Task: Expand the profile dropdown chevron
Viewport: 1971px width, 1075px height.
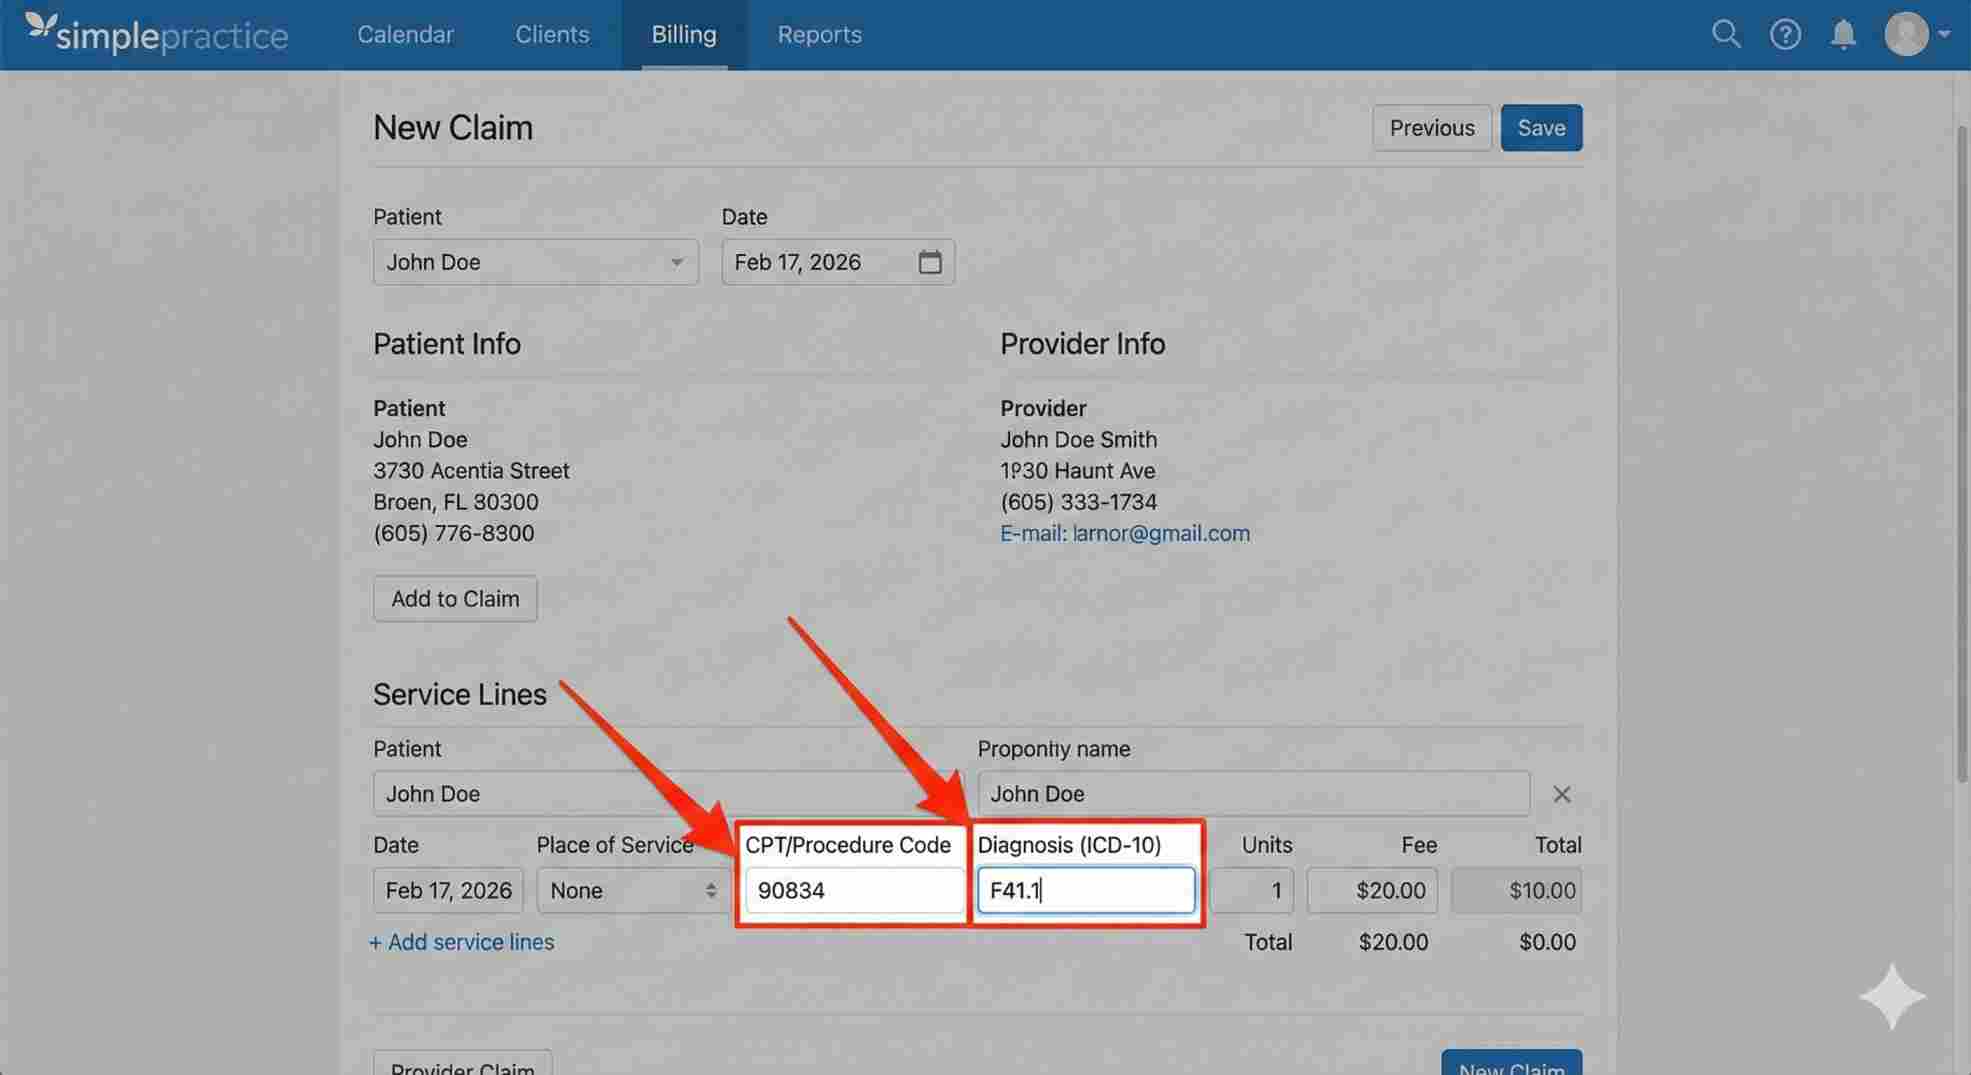Action: (1944, 33)
